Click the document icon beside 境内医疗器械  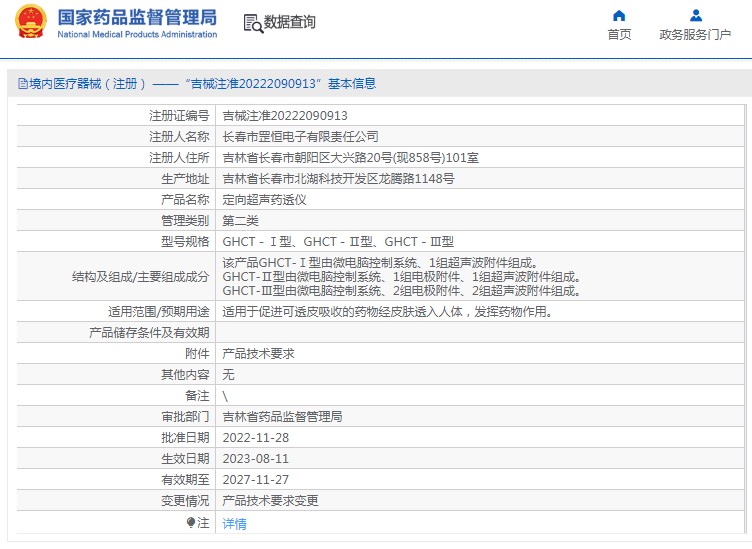tap(23, 84)
